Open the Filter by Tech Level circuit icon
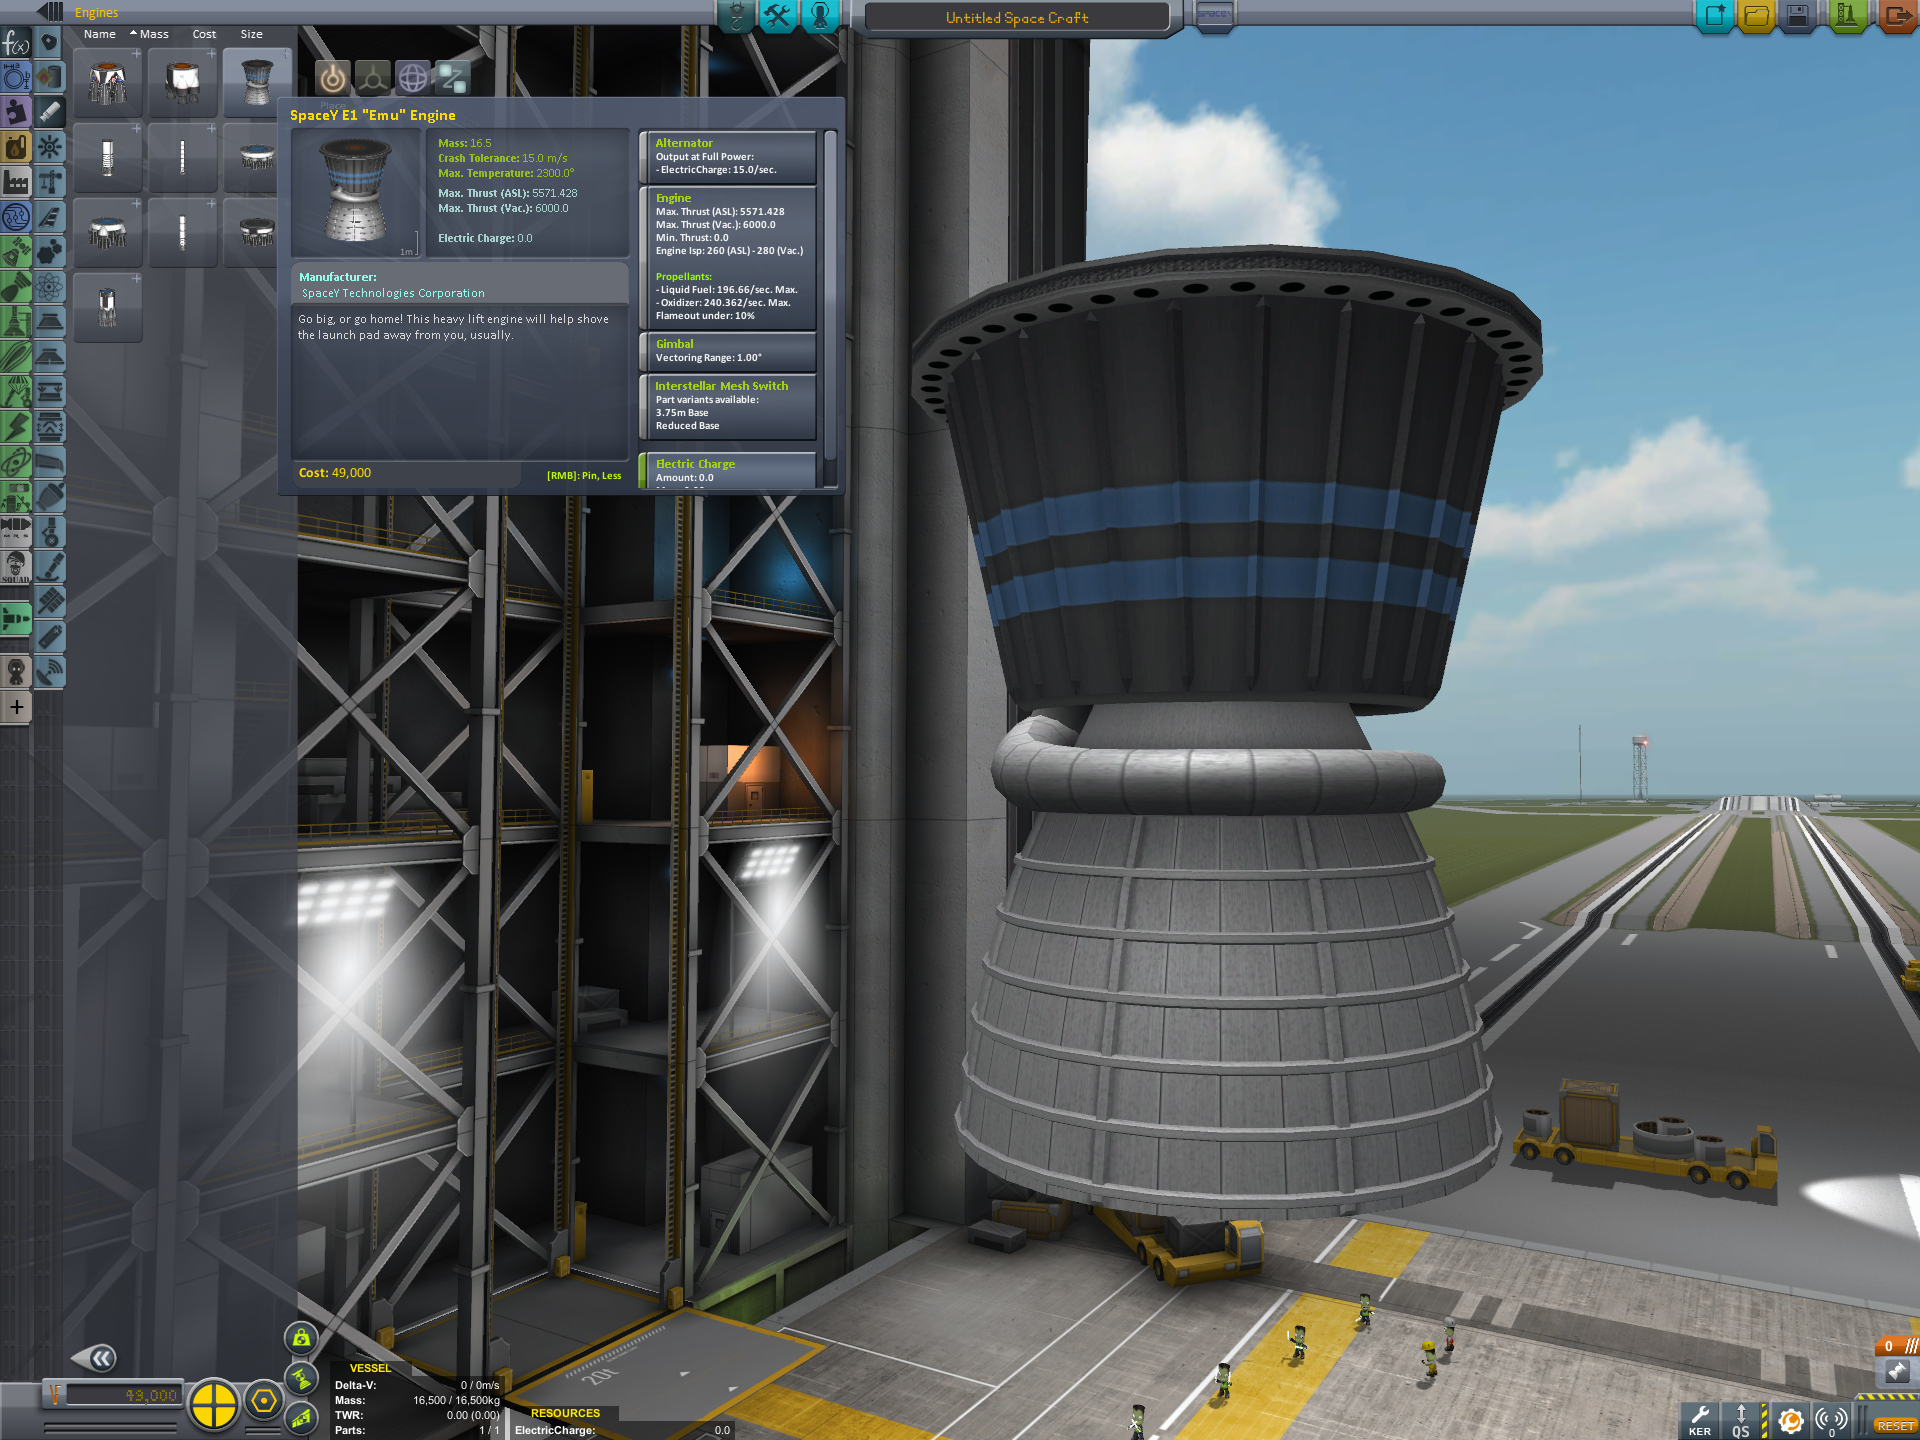 [16, 217]
